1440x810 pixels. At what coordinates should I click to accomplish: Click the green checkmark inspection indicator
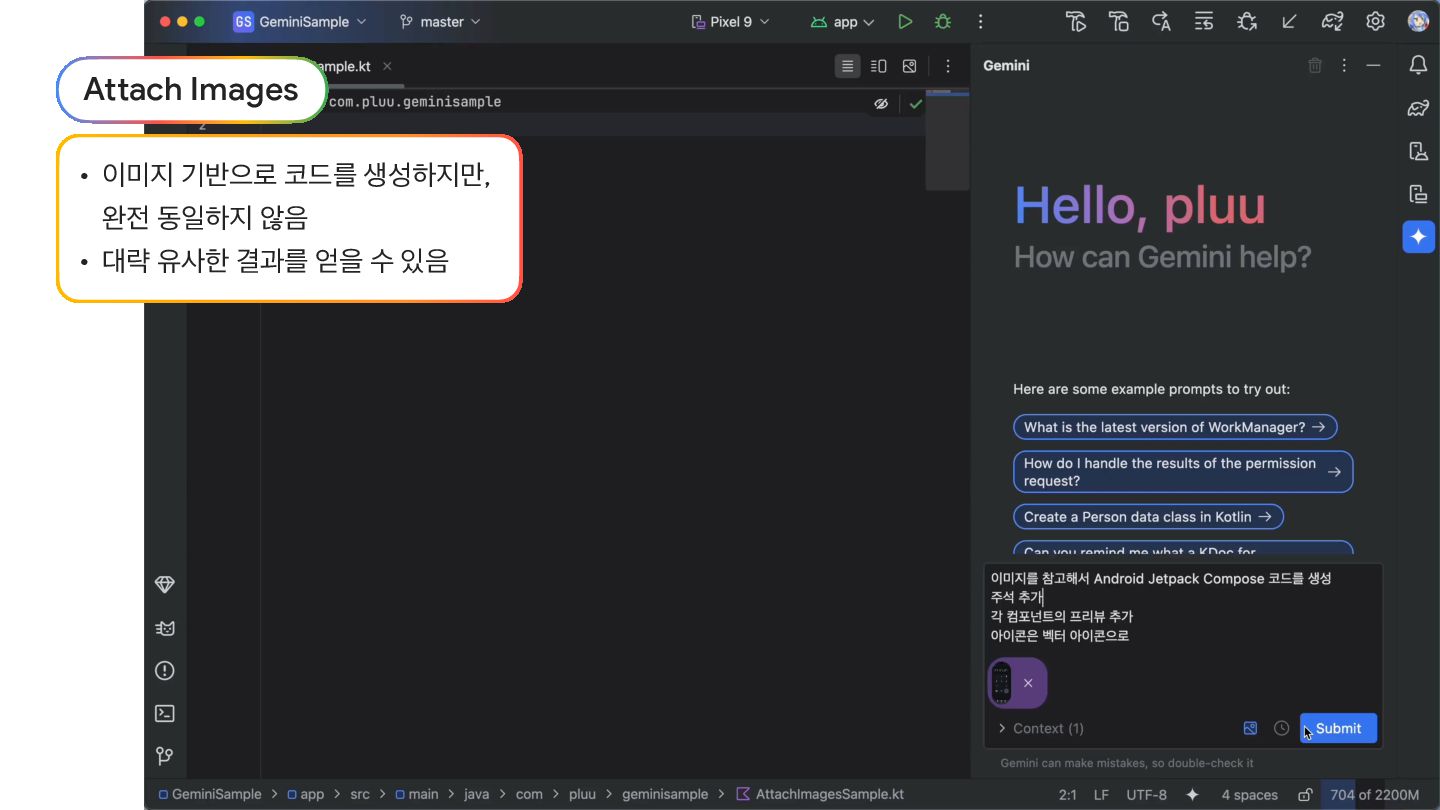915,103
